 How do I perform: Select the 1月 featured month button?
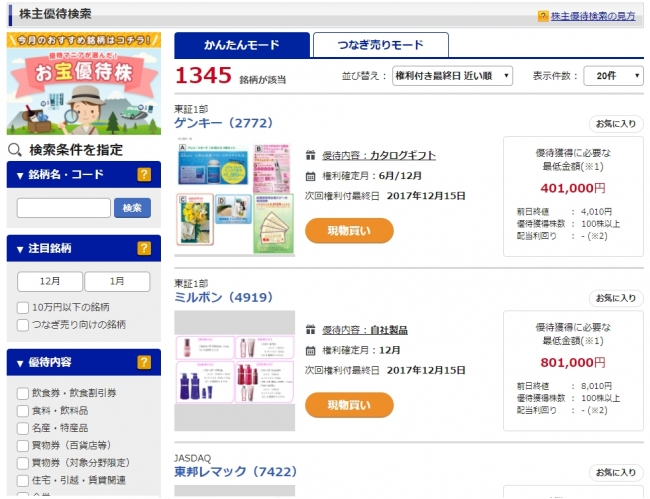(117, 281)
